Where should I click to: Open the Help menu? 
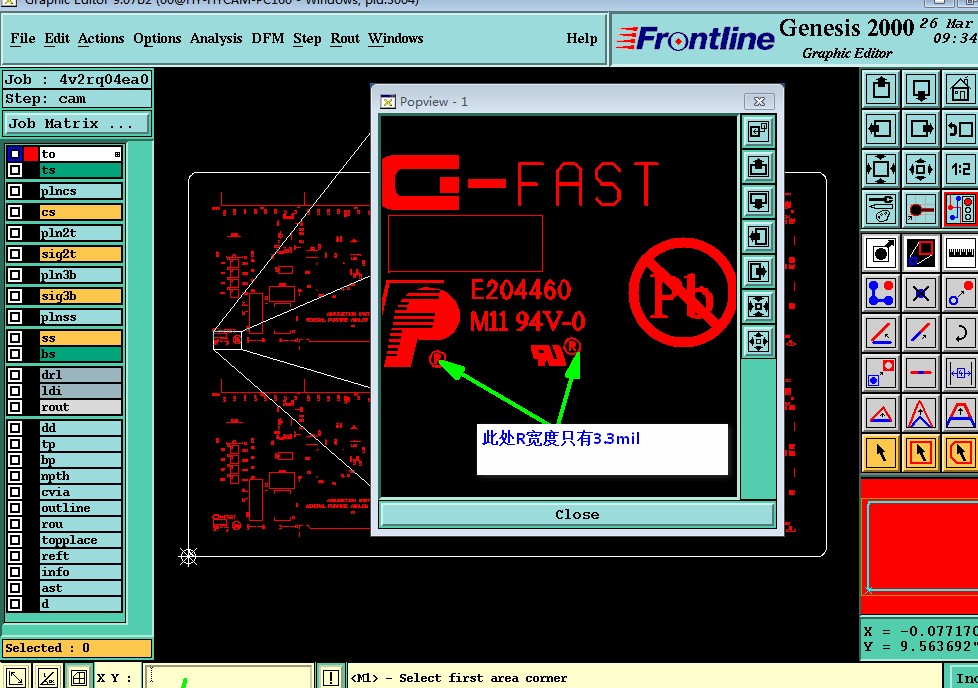click(x=581, y=39)
